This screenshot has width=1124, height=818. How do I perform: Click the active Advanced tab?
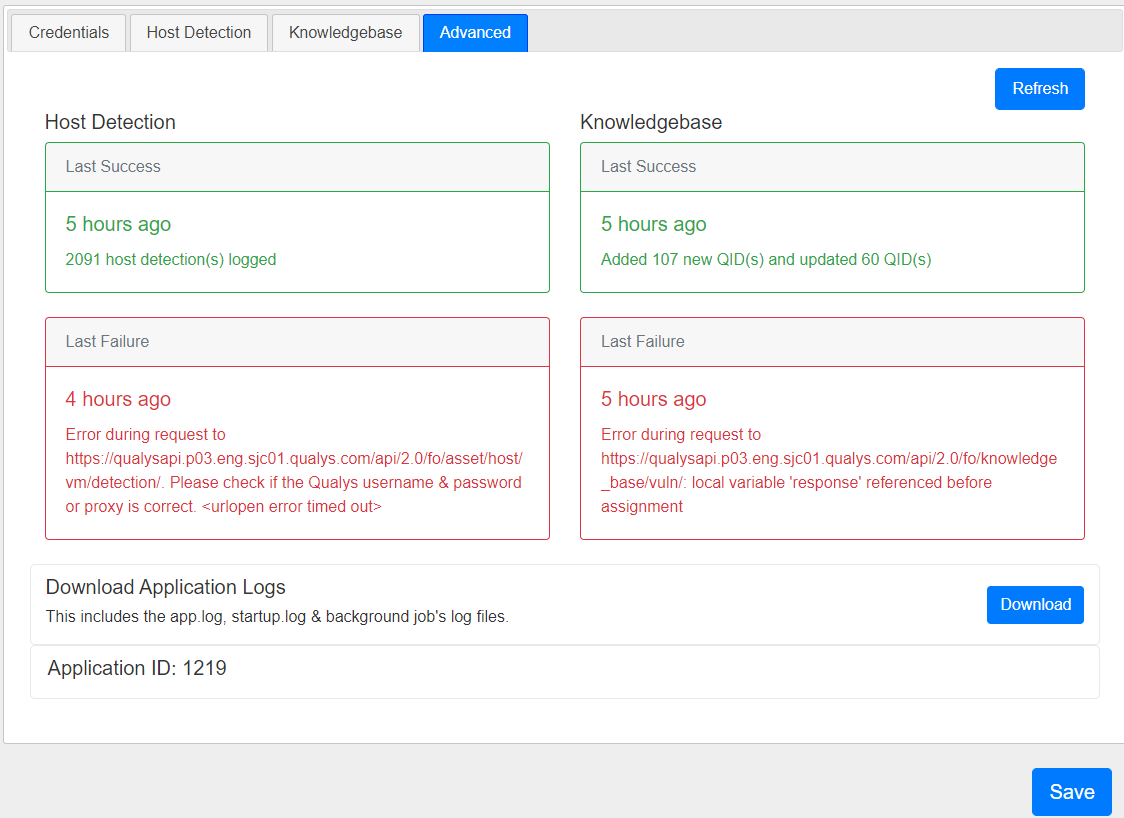(475, 32)
